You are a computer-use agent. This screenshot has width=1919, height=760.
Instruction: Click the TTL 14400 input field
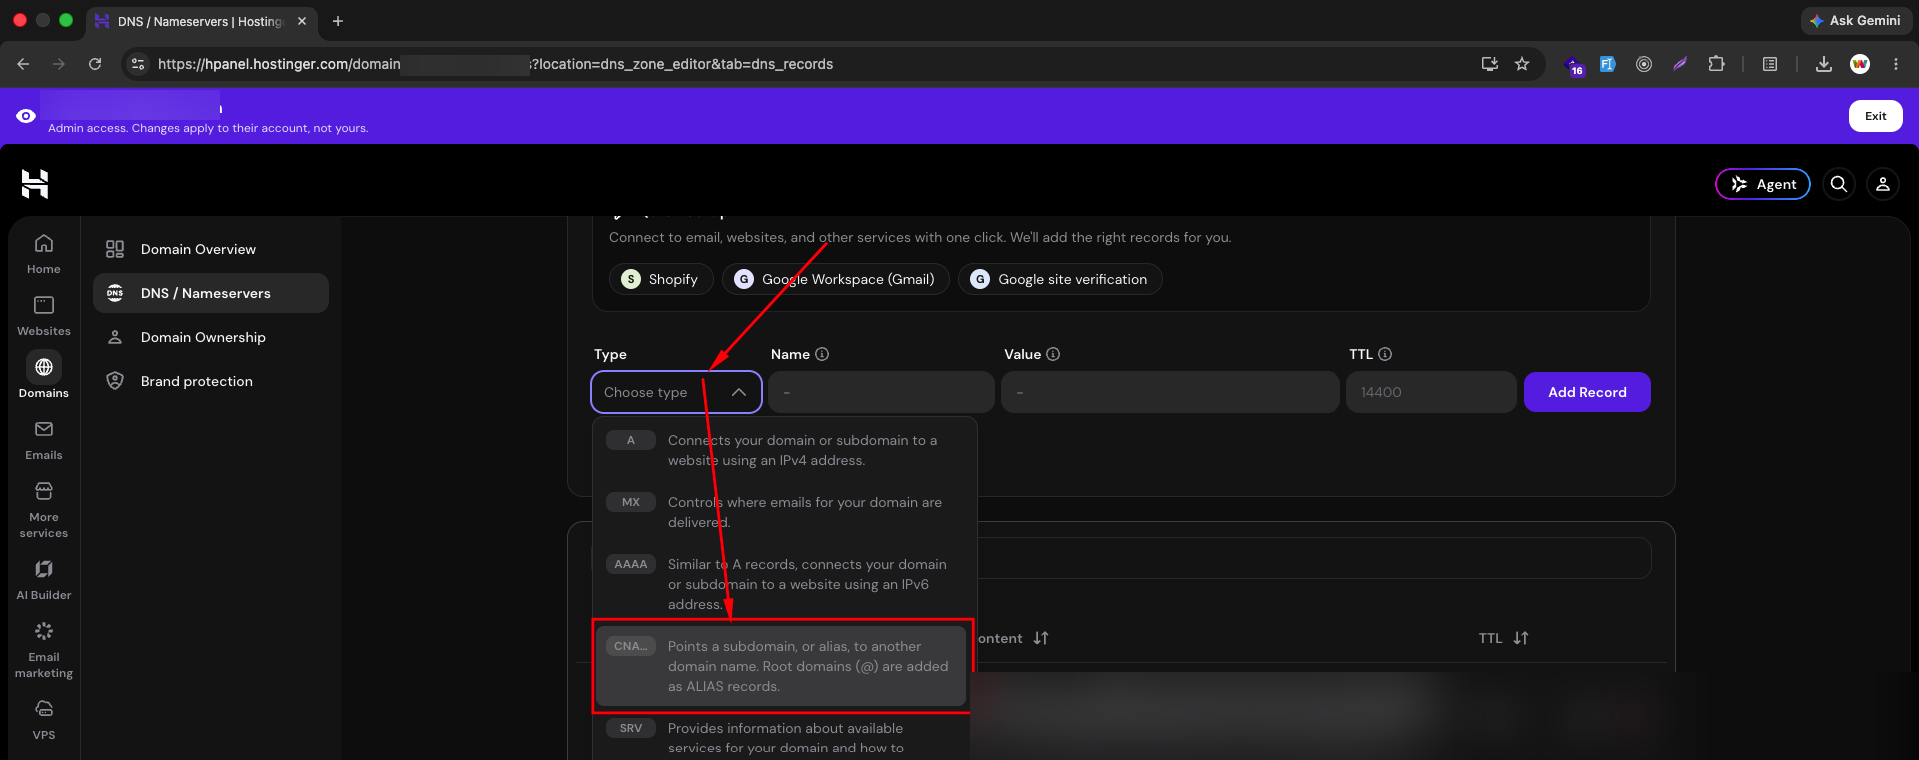(1431, 392)
